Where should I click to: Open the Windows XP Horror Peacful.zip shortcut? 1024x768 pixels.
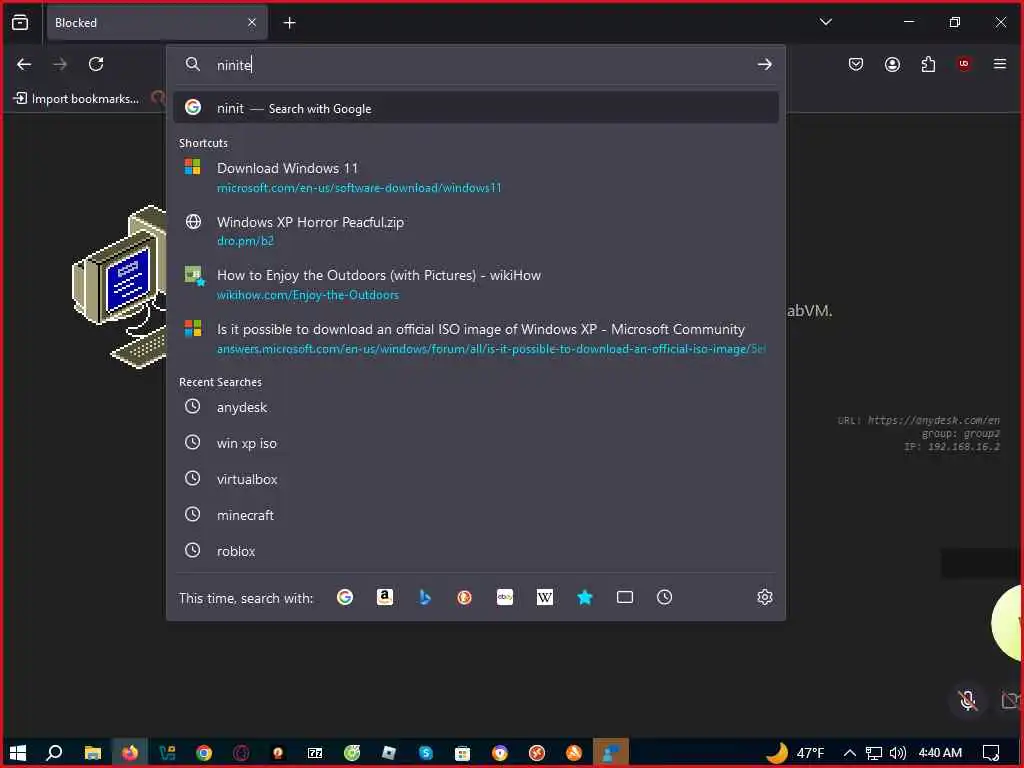475,231
